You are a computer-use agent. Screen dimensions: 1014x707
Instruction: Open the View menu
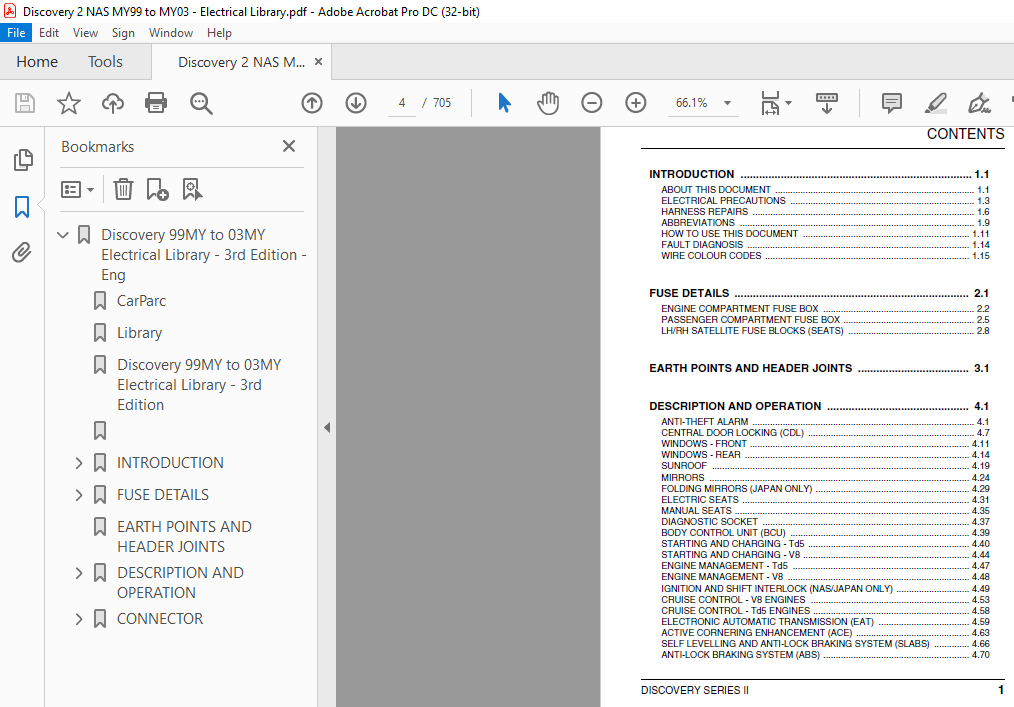click(x=85, y=33)
